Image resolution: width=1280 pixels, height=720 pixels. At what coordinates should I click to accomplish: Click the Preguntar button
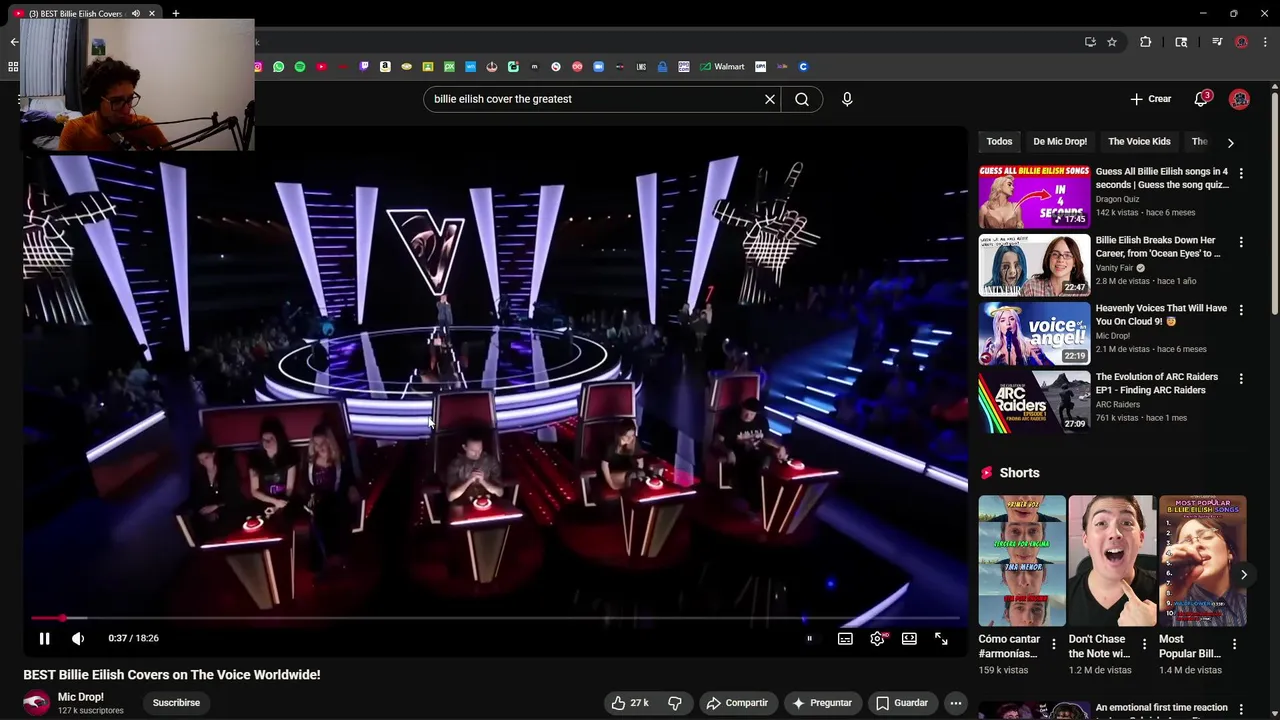(821, 703)
